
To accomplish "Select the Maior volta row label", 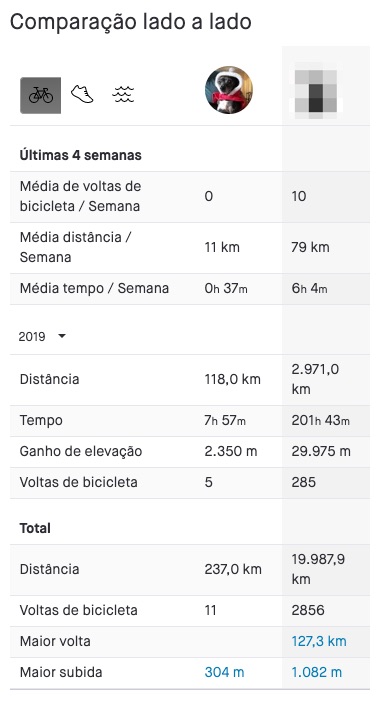I will 55,641.
